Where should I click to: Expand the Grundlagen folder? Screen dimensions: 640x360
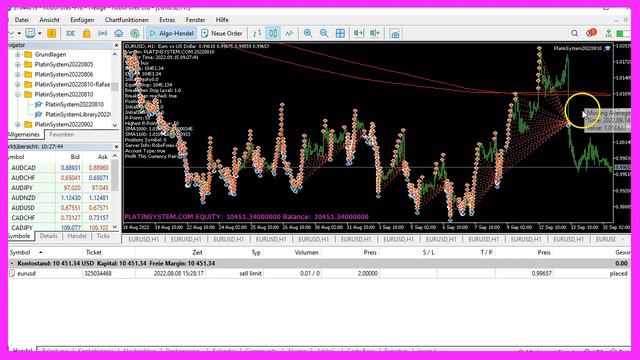click(x=18, y=54)
